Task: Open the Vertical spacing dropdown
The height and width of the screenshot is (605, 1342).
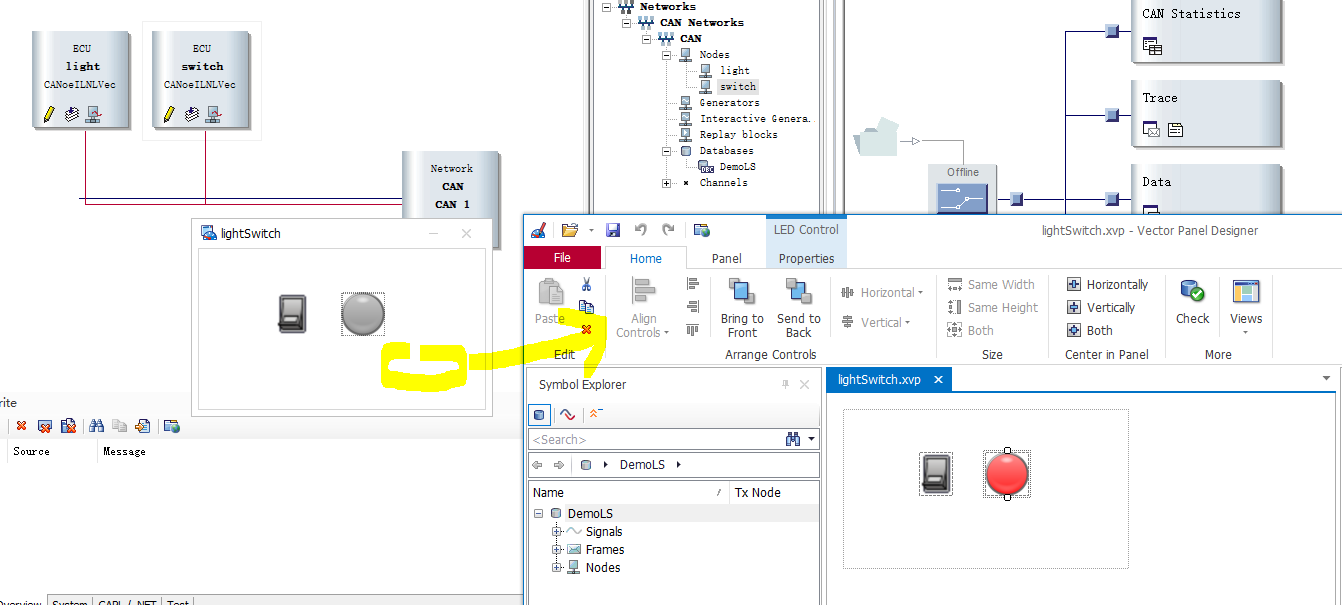Action: tap(876, 323)
